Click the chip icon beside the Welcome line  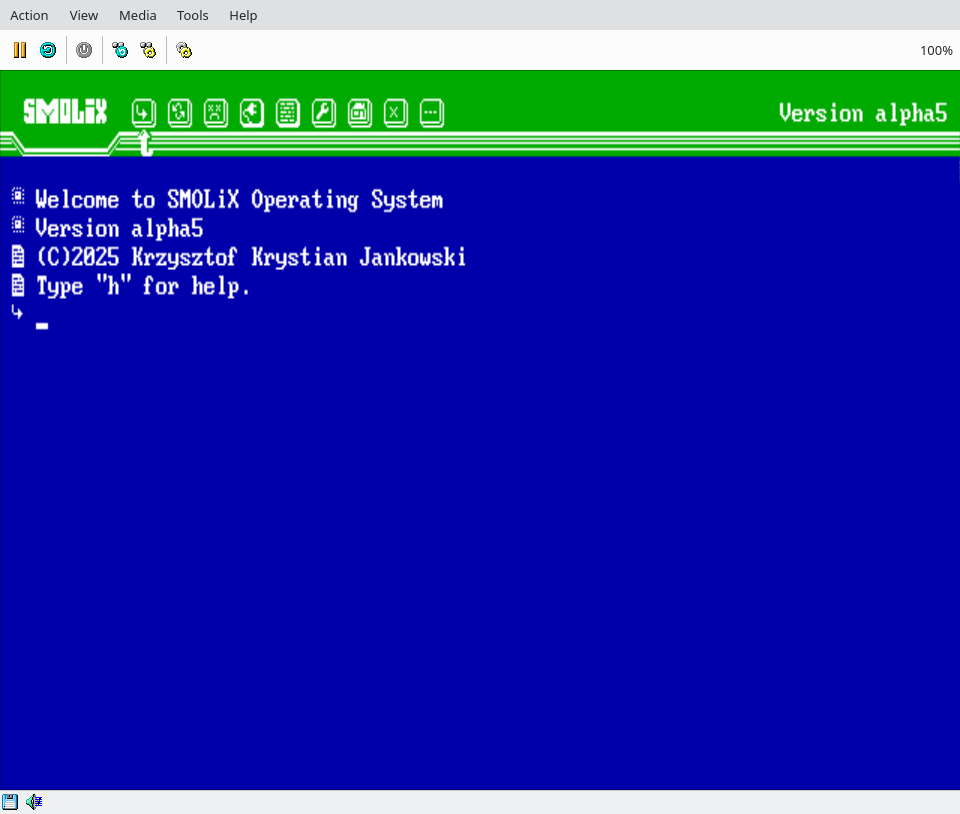pos(18,196)
